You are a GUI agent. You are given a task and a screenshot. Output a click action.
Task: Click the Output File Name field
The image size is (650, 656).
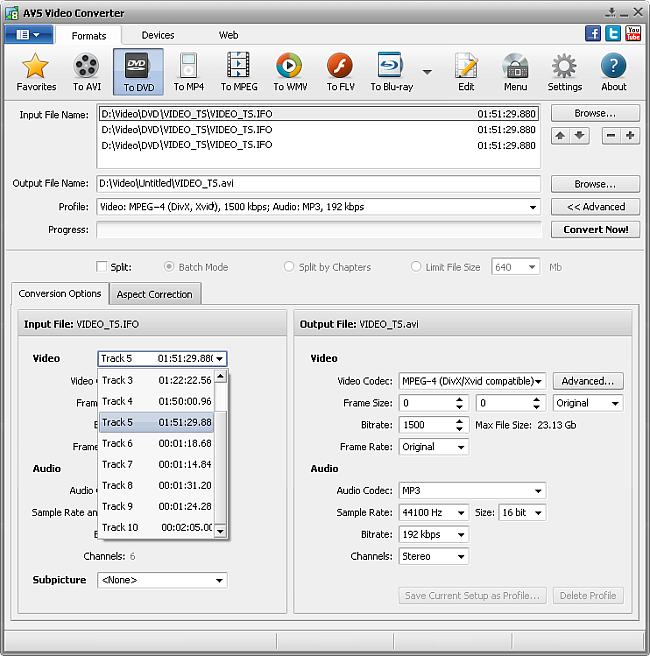click(x=318, y=184)
